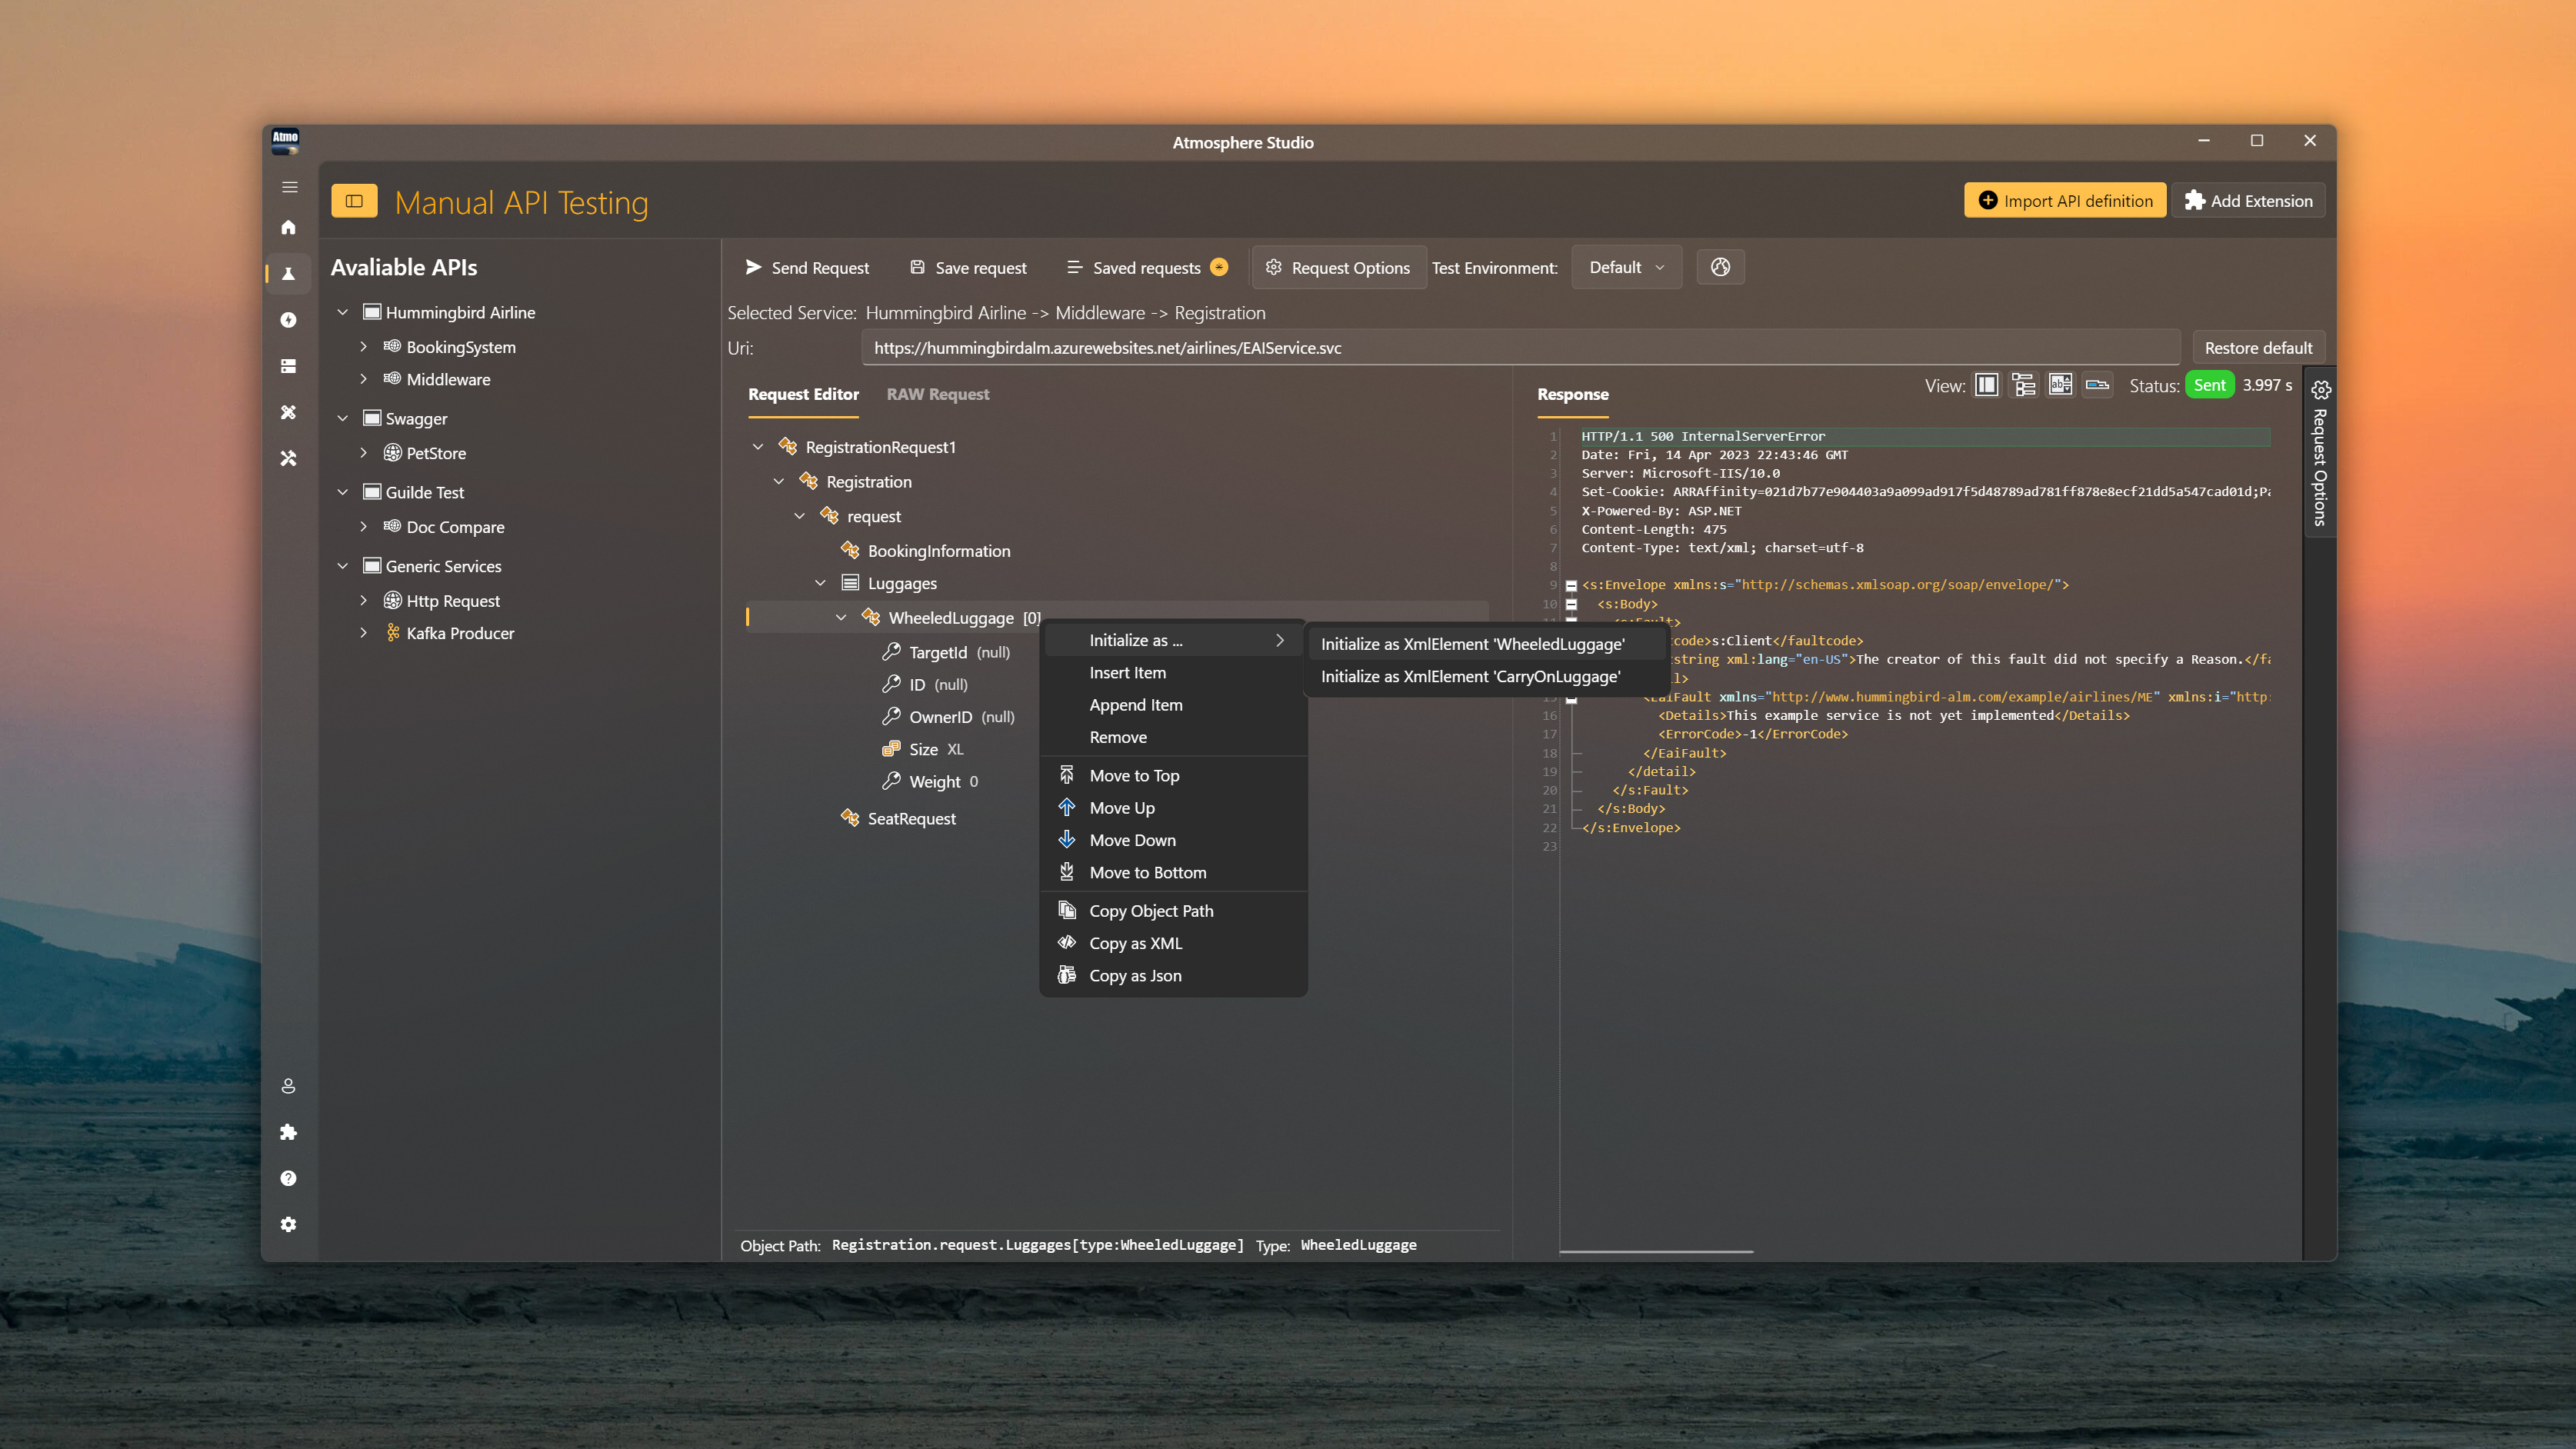This screenshot has width=2576, height=1449.
Task: Click the Uri input field
Action: [1519, 348]
